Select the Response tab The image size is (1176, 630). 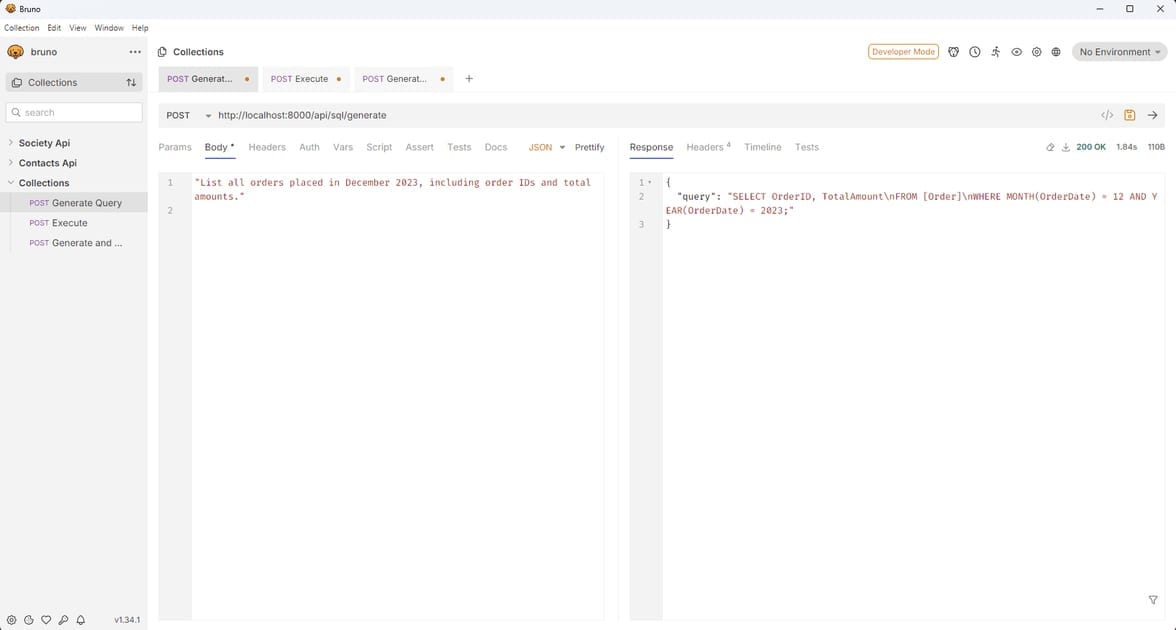651,147
